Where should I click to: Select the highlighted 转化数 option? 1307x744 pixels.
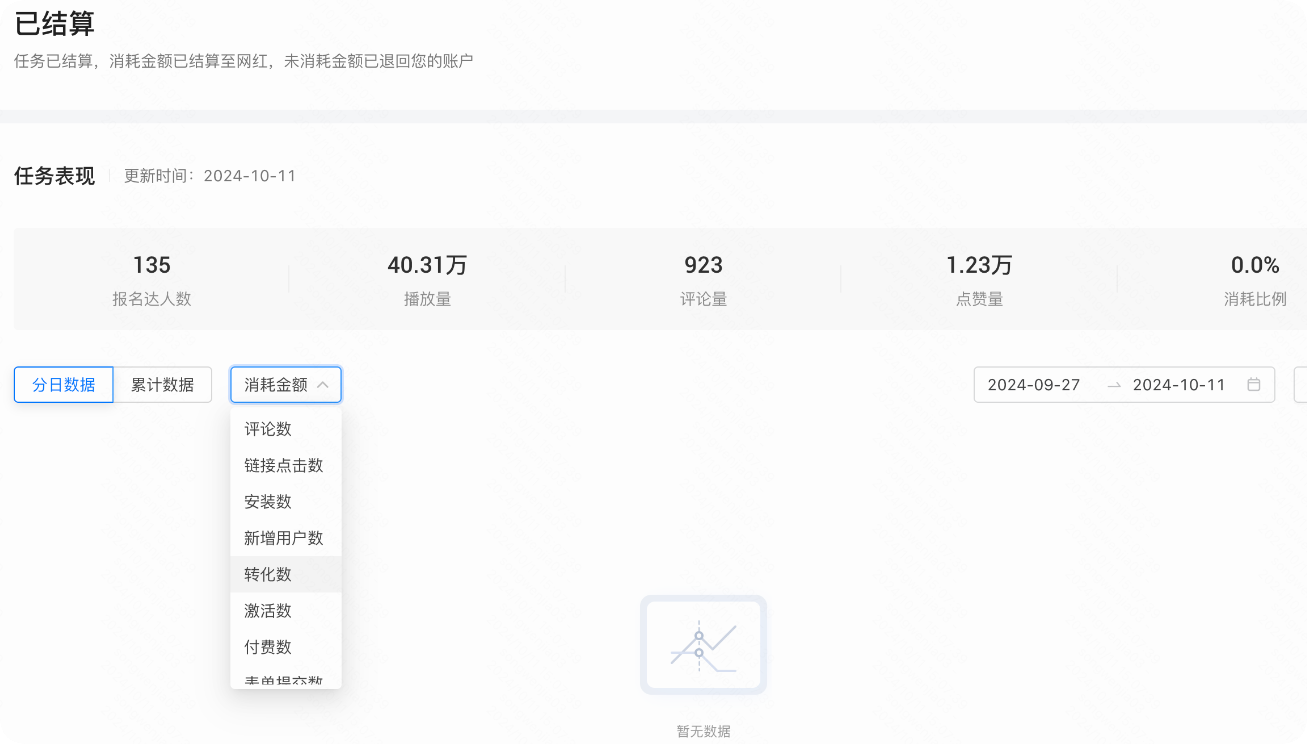tap(268, 573)
